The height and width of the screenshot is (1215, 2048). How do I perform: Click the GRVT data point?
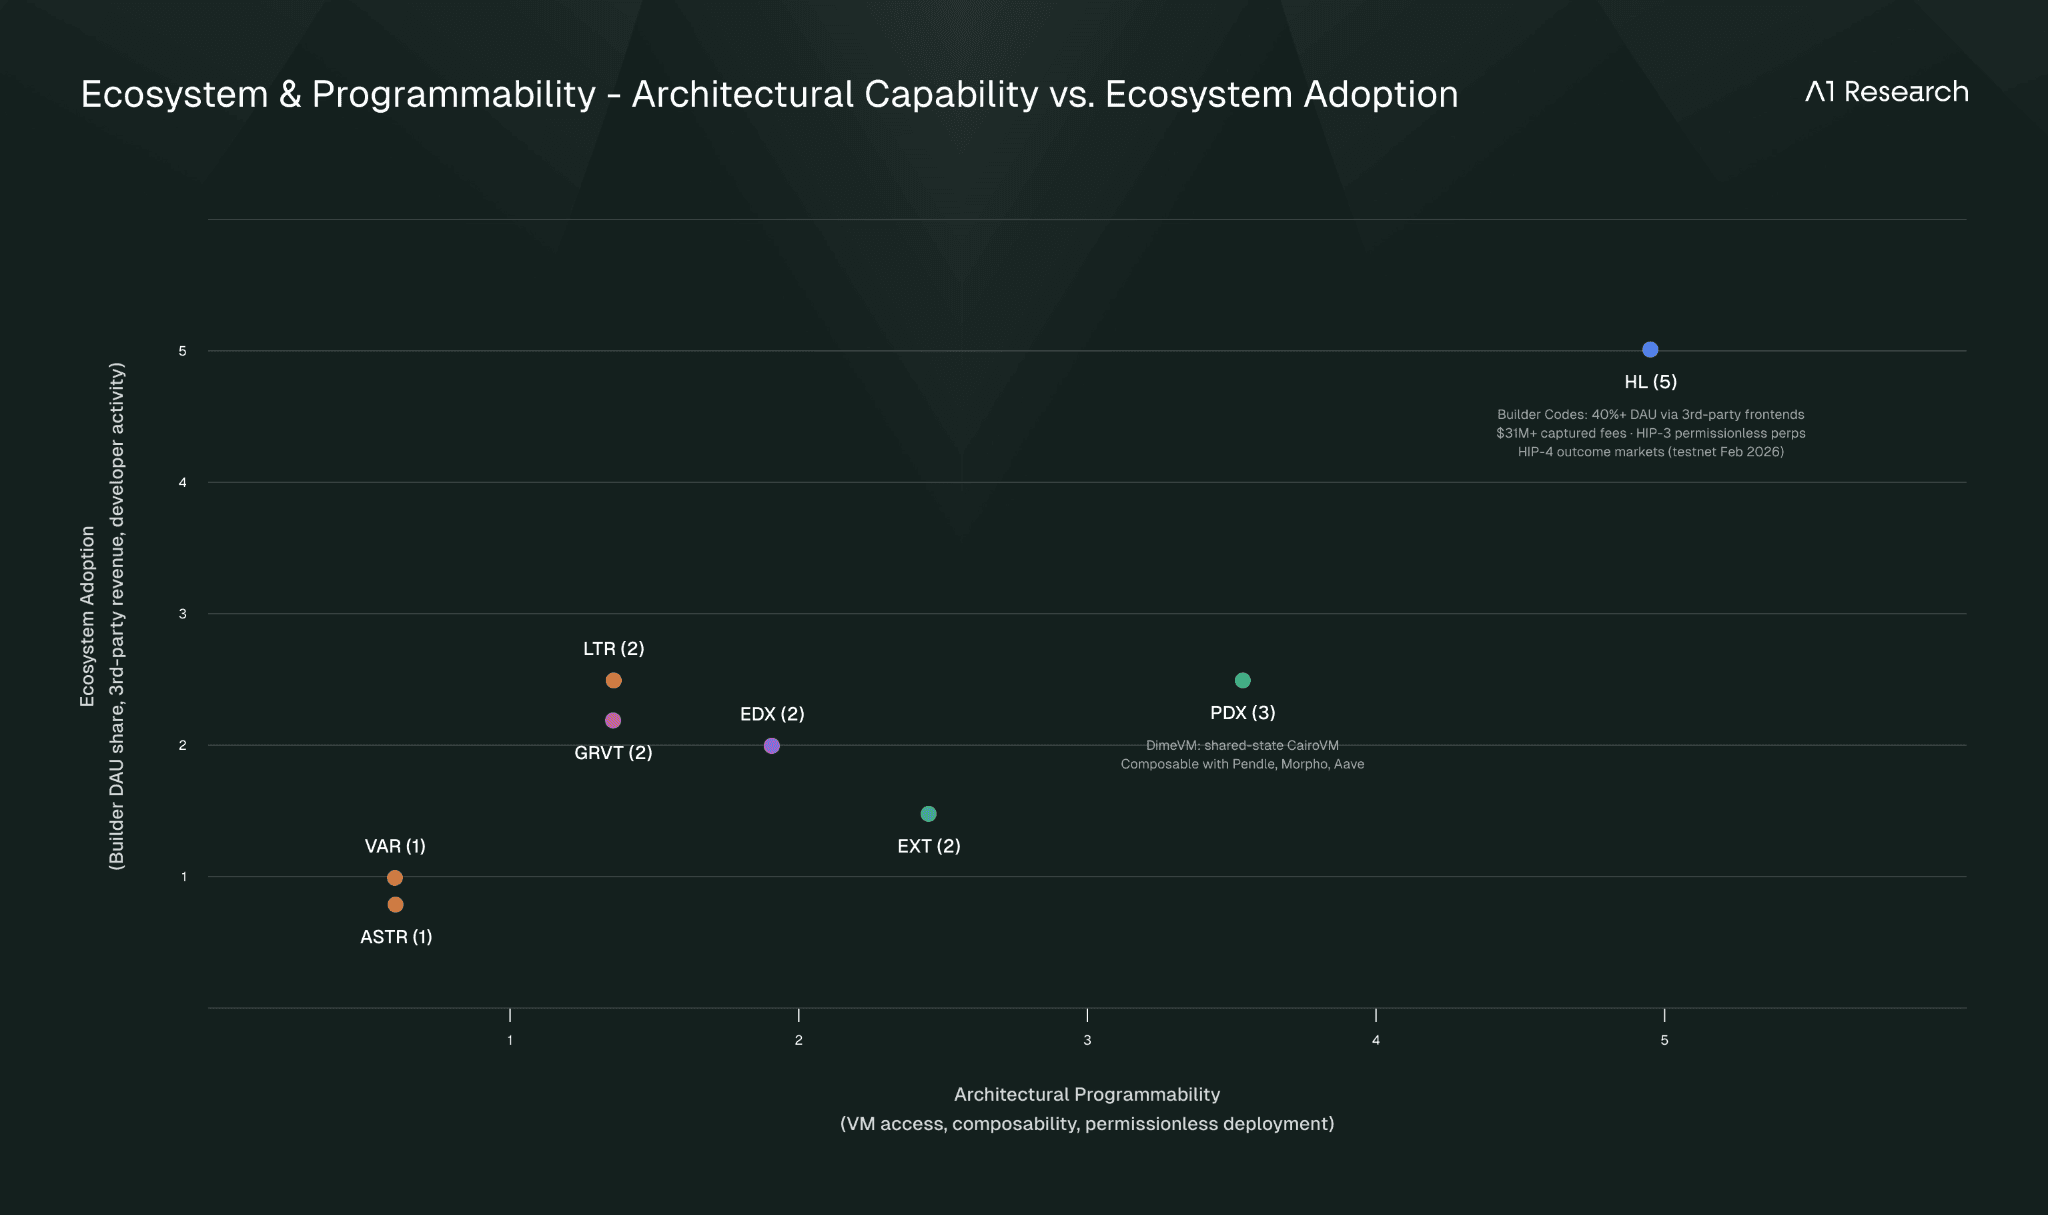click(613, 721)
